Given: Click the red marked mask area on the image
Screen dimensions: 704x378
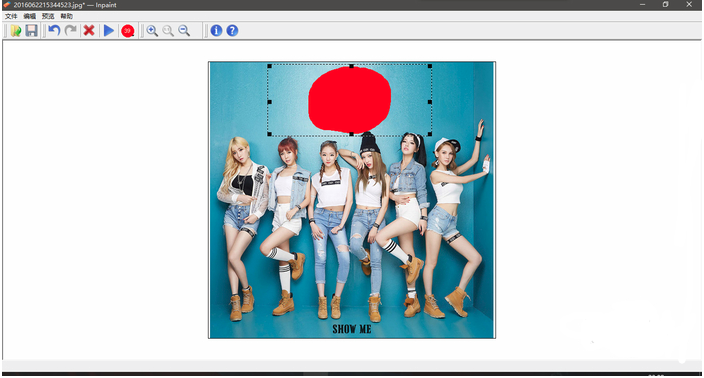Looking at the screenshot, I should tap(349, 99).
